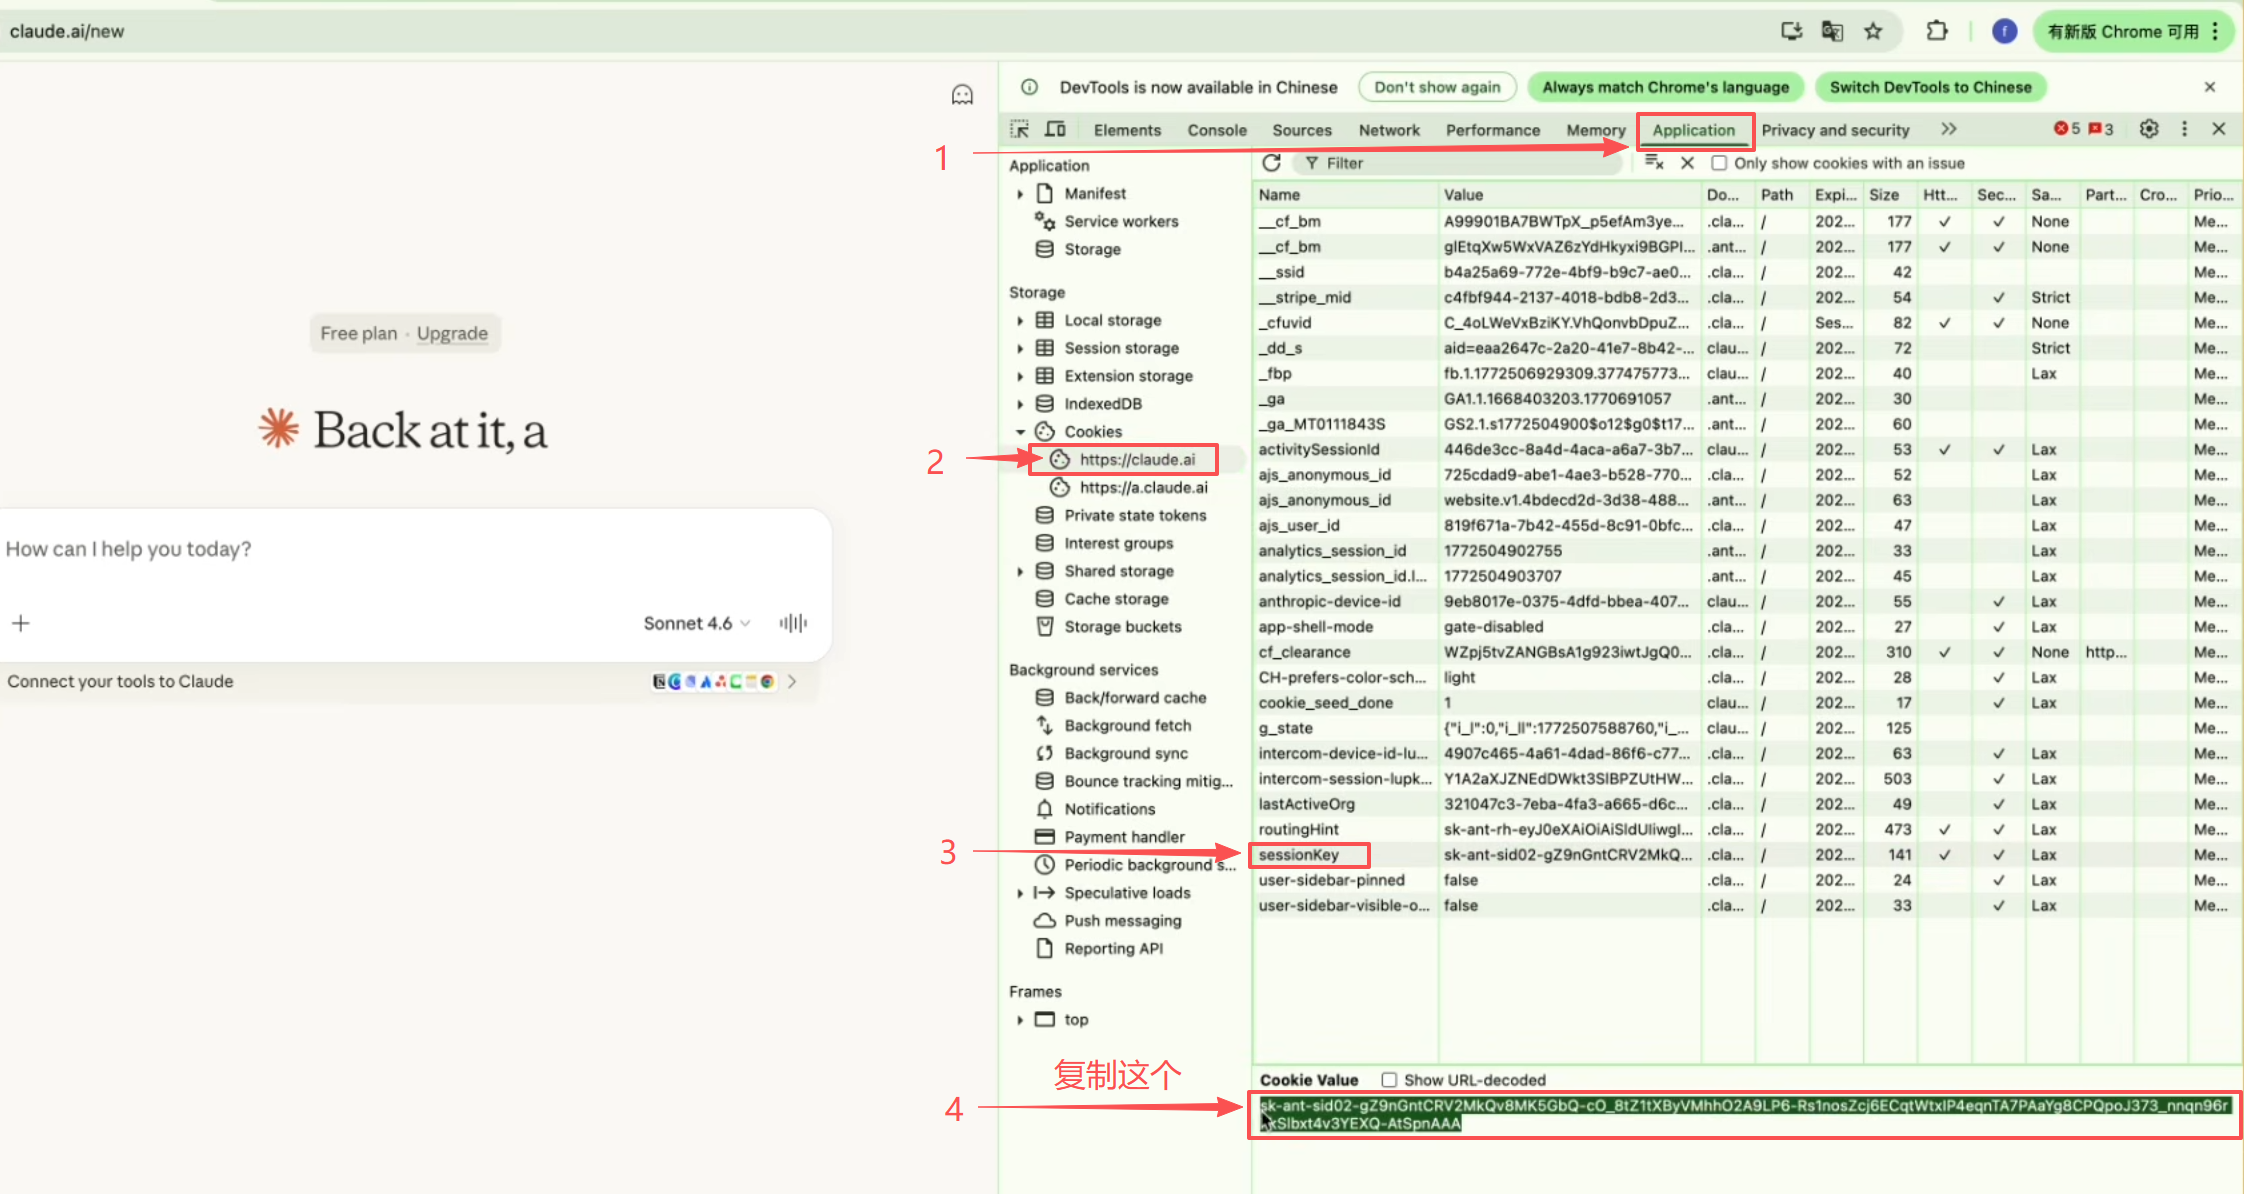Delete selected cookie X icon

tap(1687, 163)
